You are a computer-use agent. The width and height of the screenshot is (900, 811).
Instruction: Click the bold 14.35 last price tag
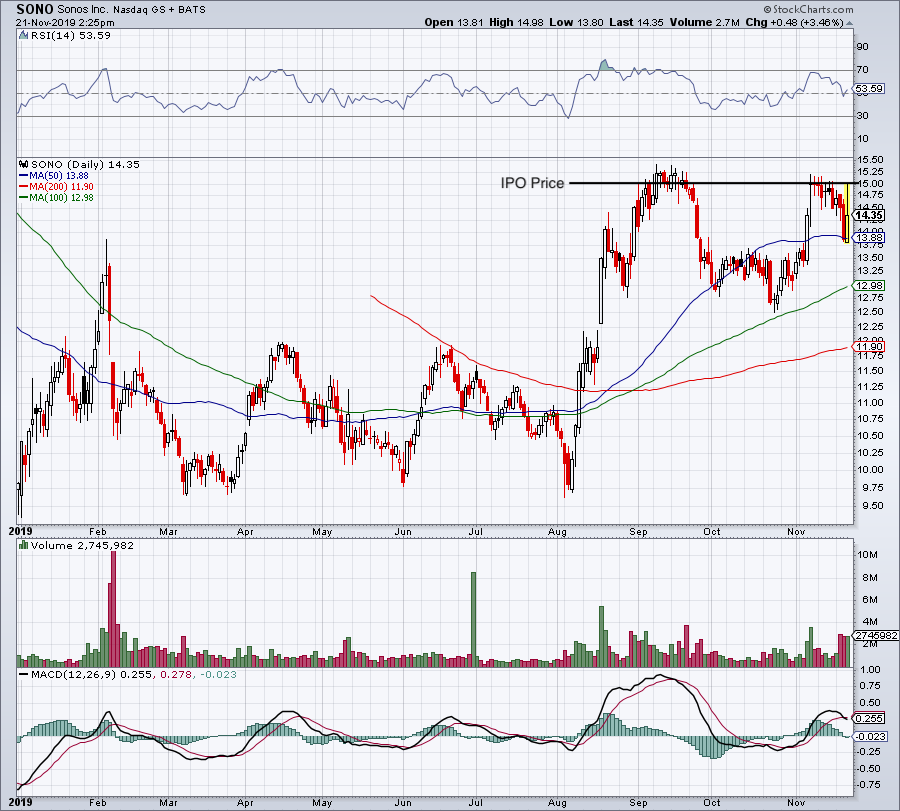coord(868,216)
